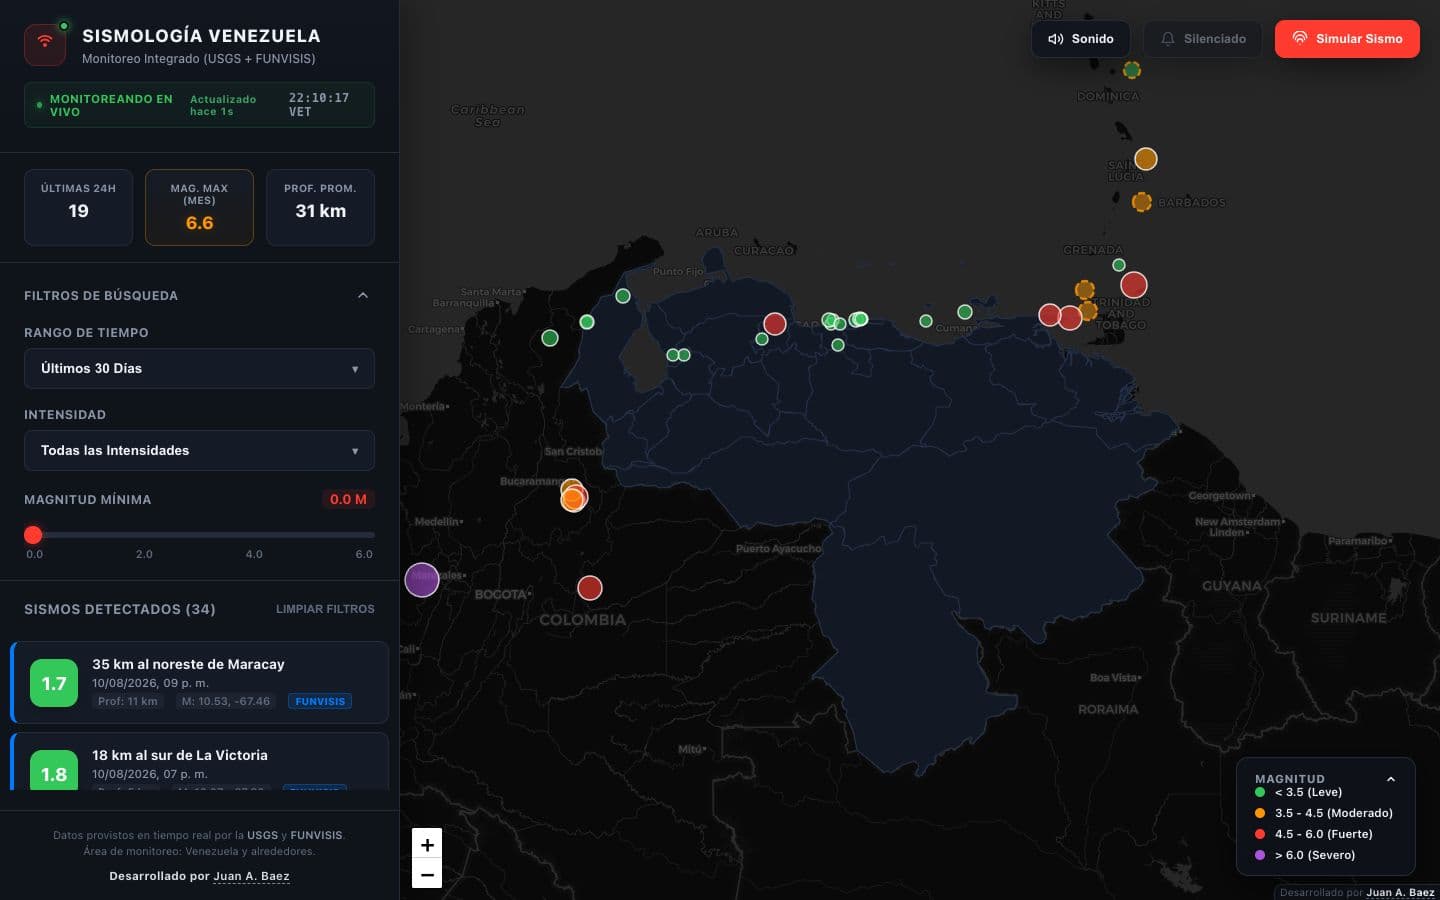Click the Prof. Prom. 31 km card

click(320, 207)
